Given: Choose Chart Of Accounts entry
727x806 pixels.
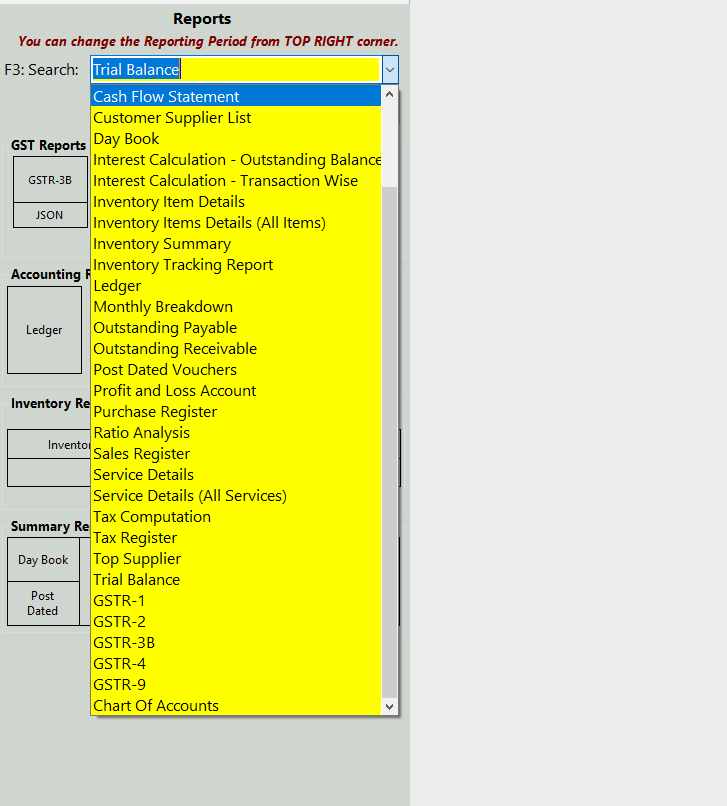Looking at the screenshot, I should coord(236,706).
